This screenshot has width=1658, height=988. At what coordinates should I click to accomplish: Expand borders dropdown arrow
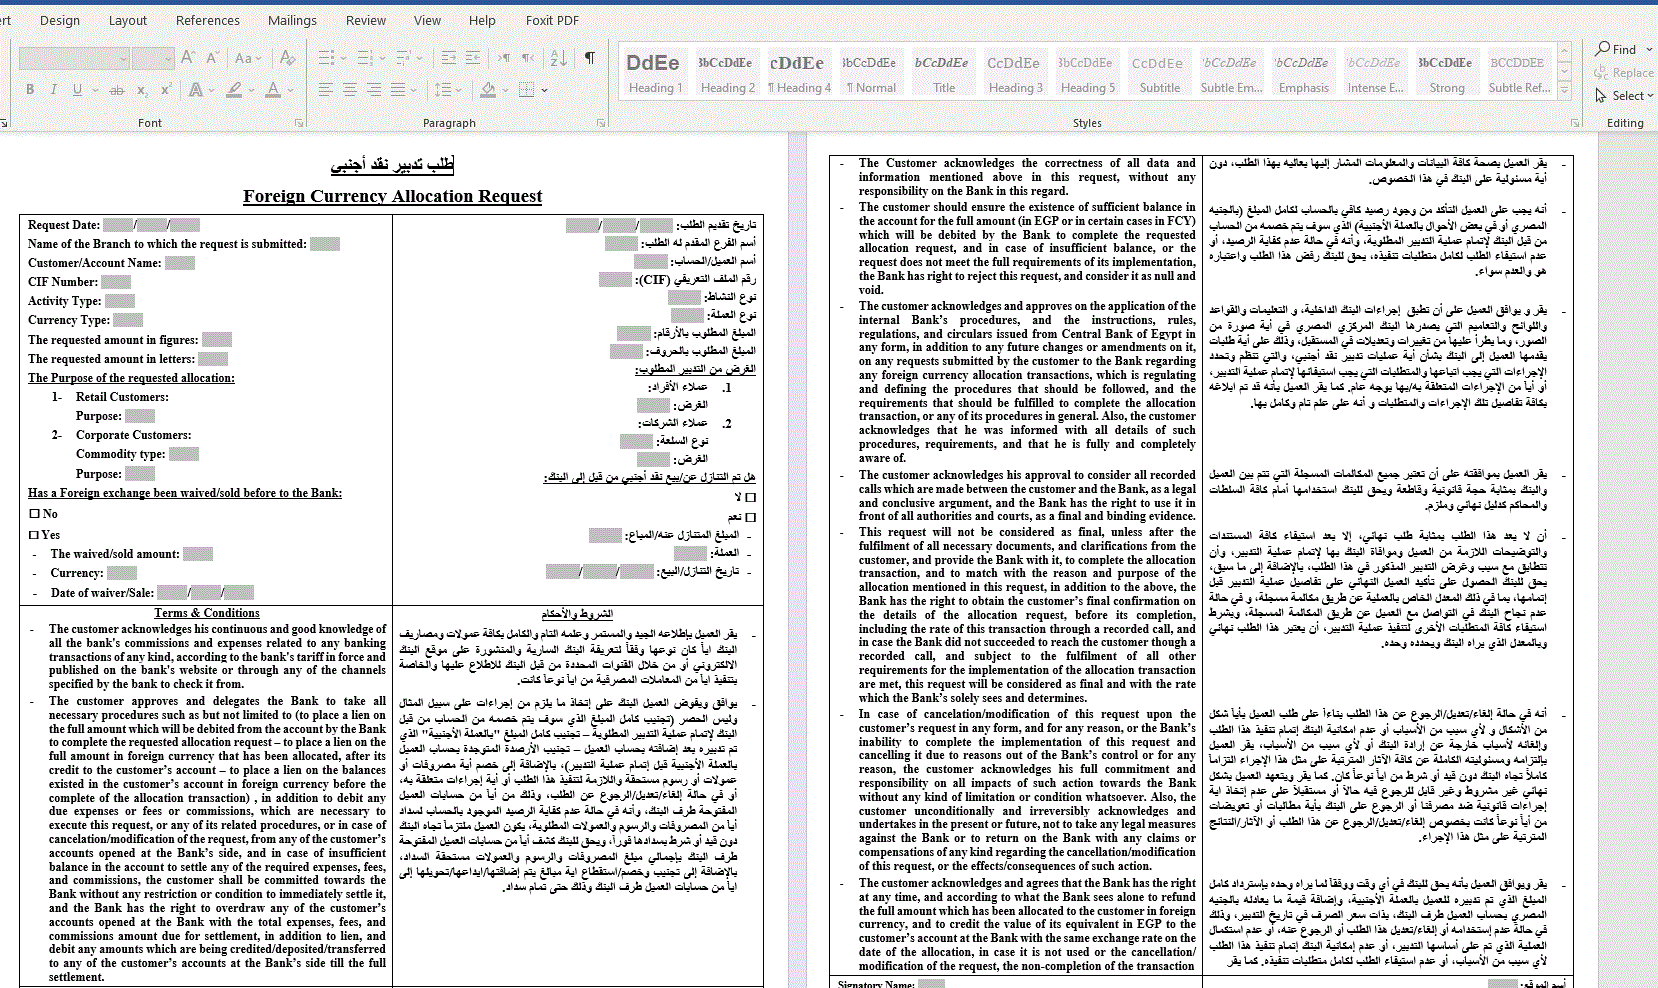click(544, 90)
